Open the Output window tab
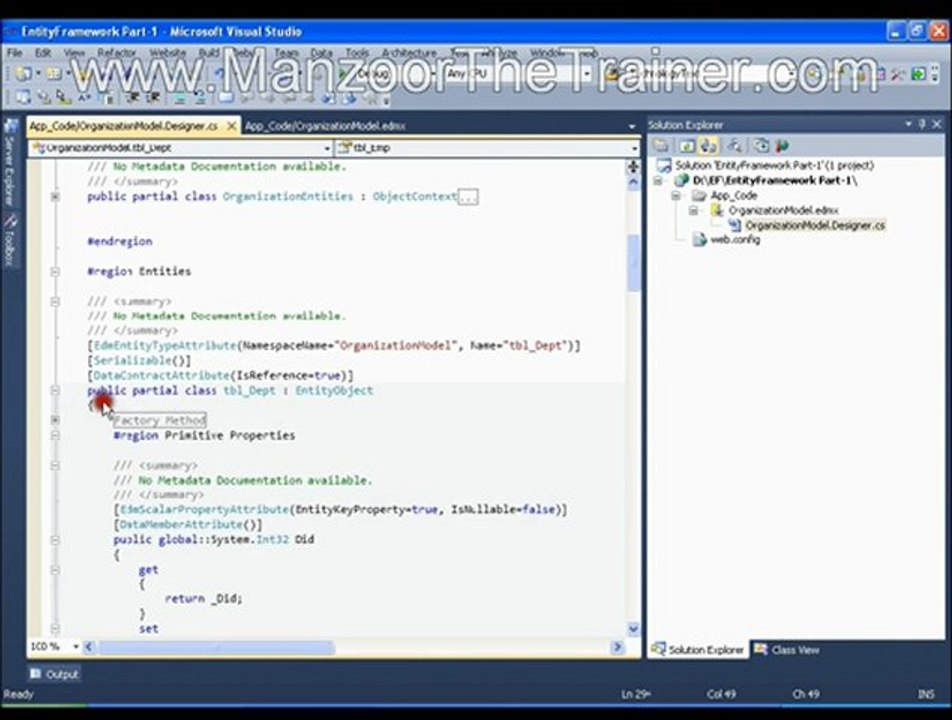Screen dimensions: 952x720 click(55, 674)
